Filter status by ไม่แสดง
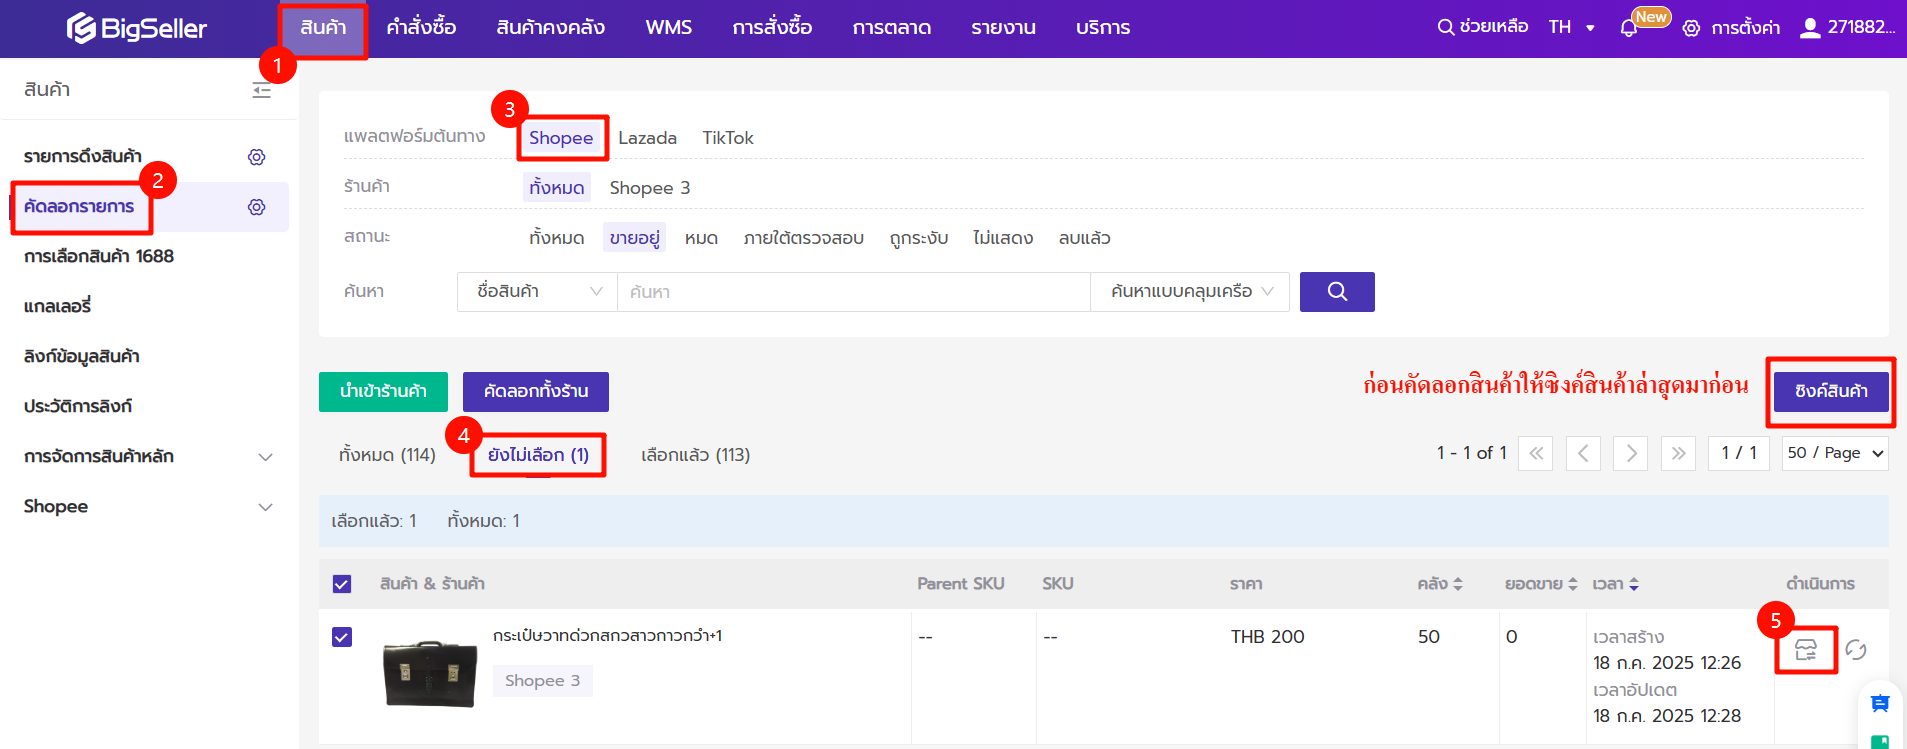The image size is (1907, 749). 1003,238
